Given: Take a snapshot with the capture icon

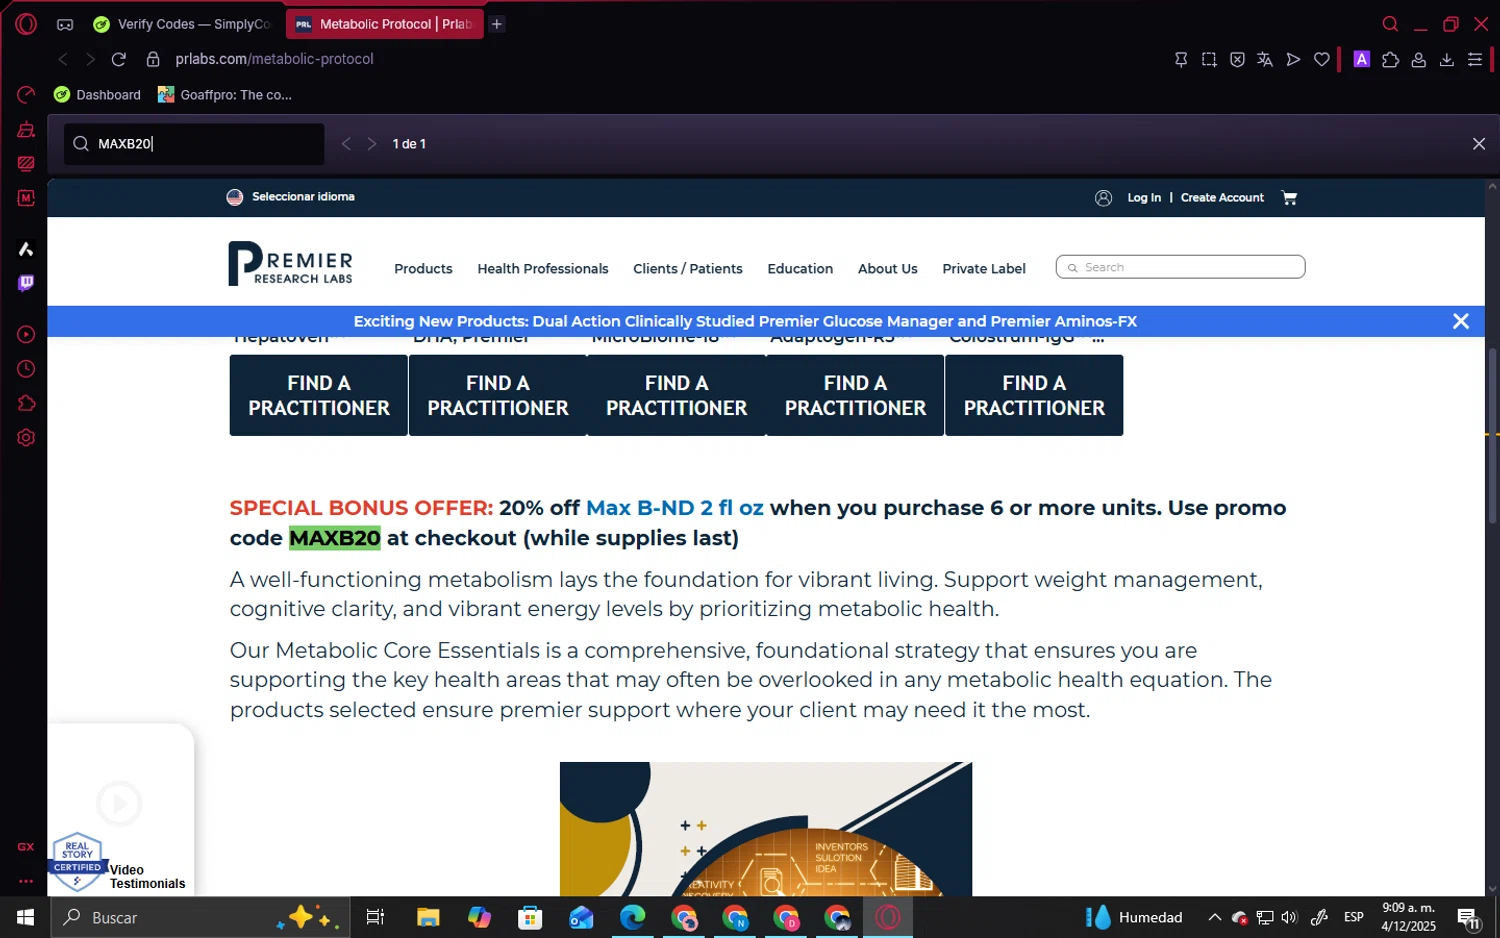Looking at the screenshot, I should [1209, 60].
